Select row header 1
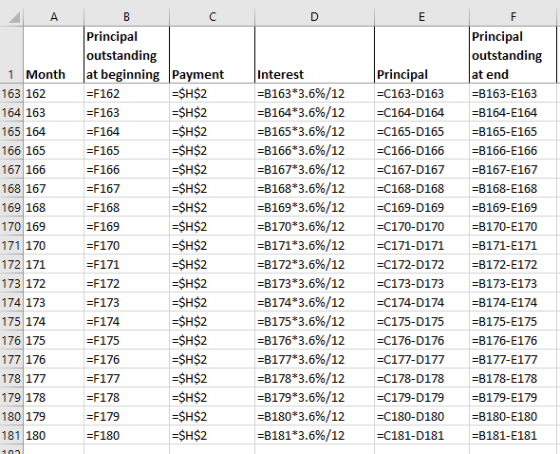The image size is (560, 454). pyautogui.click(x=12, y=55)
